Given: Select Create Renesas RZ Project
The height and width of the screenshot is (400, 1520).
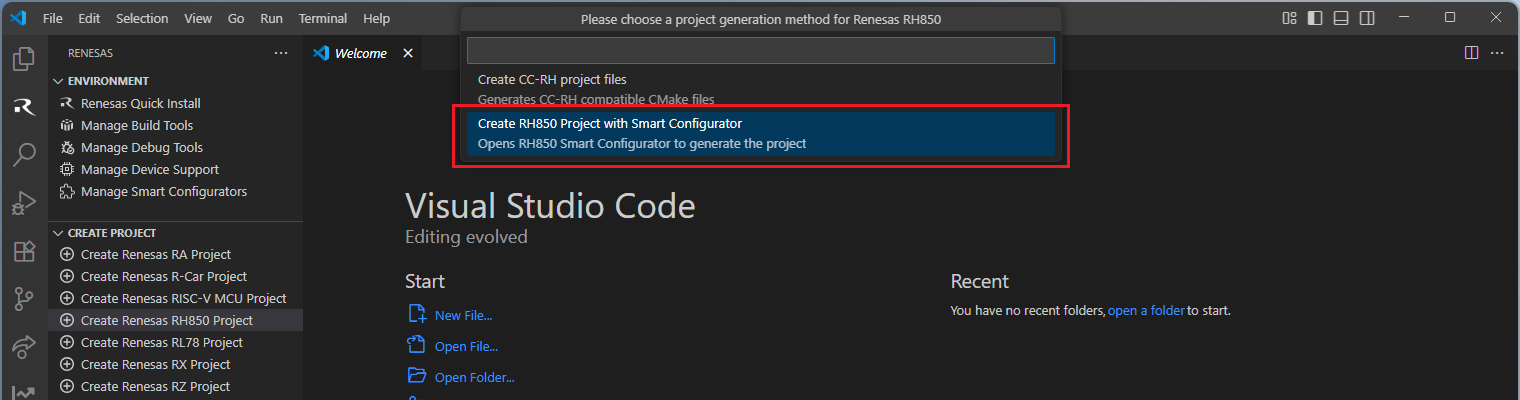Looking at the screenshot, I should pos(176,386).
